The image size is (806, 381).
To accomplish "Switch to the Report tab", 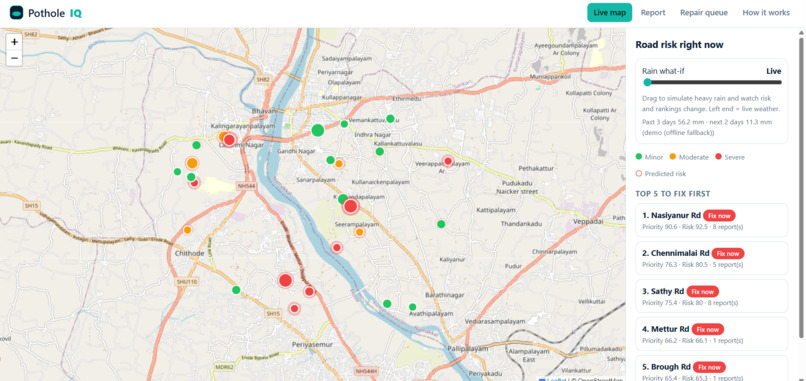I will 653,12.
